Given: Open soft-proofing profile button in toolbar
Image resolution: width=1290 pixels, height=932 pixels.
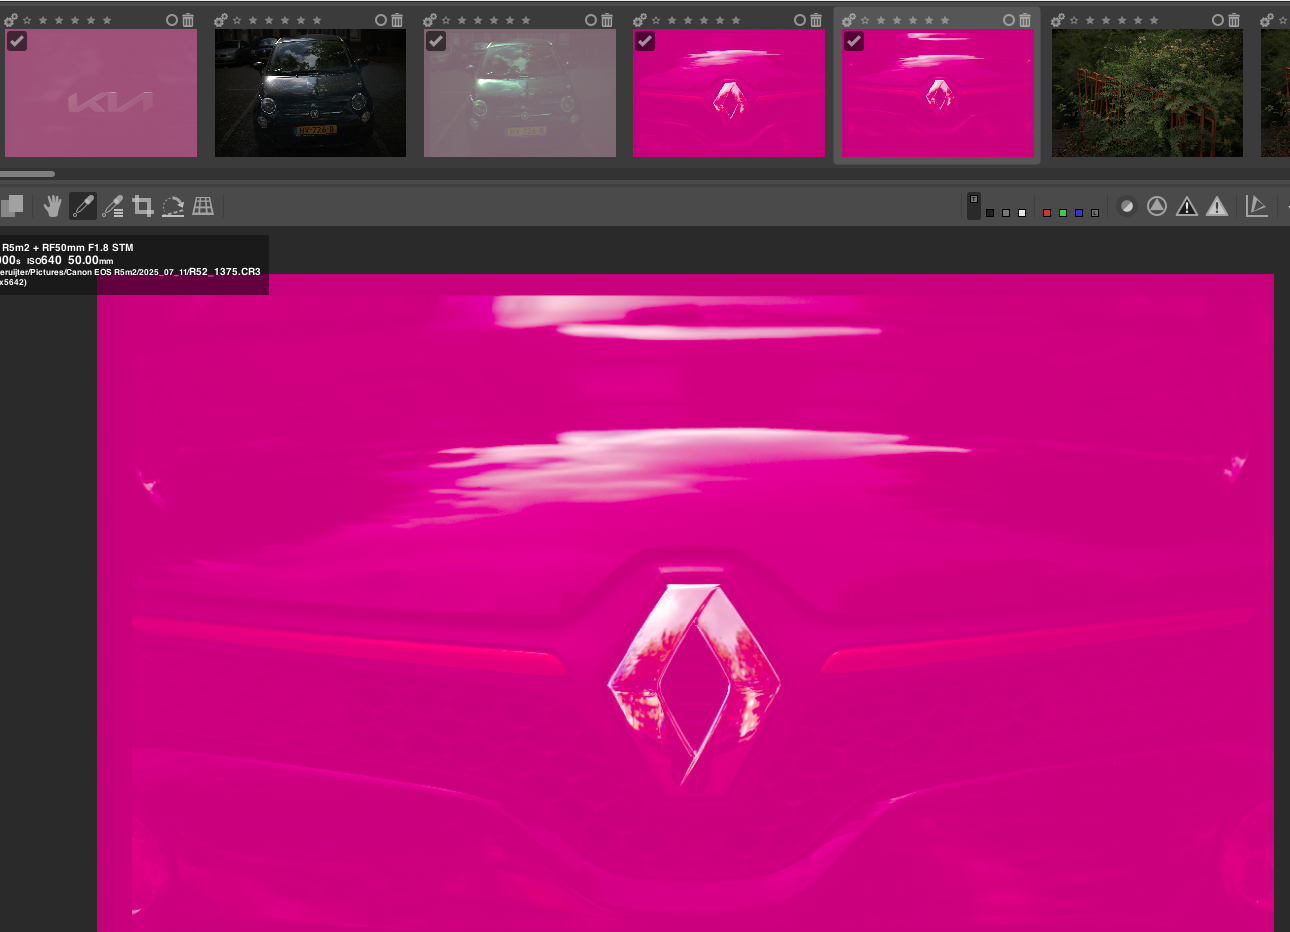Looking at the screenshot, I should click(1257, 206).
